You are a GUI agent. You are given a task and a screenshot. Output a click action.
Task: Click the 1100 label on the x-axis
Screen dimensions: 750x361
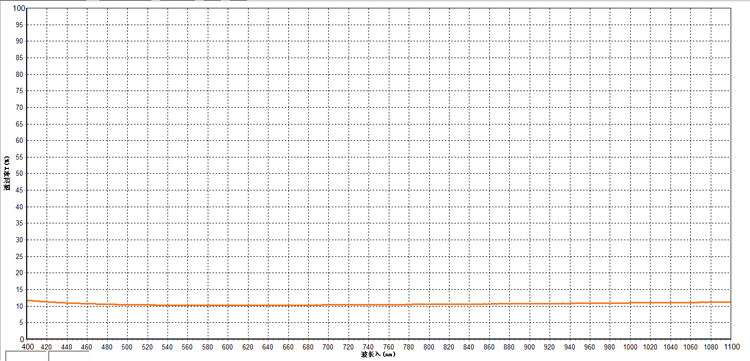pos(730,346)
